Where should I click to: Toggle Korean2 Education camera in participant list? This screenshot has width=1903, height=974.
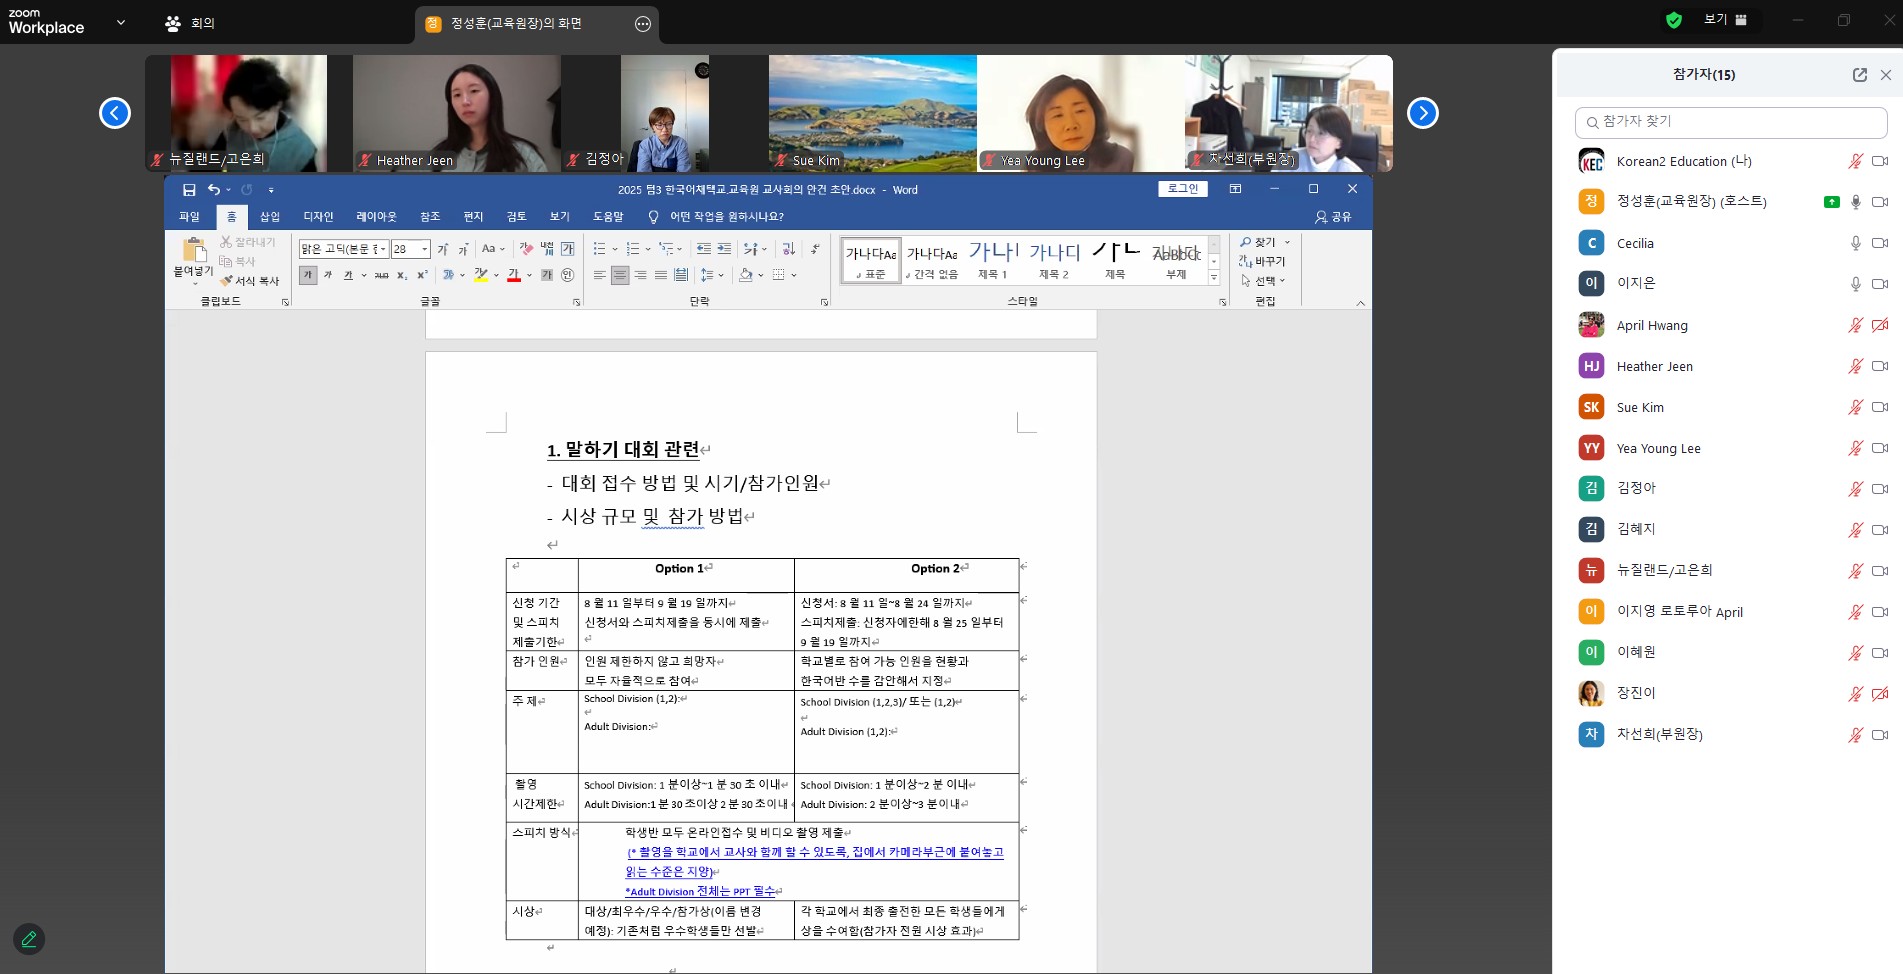[1879, 161]
